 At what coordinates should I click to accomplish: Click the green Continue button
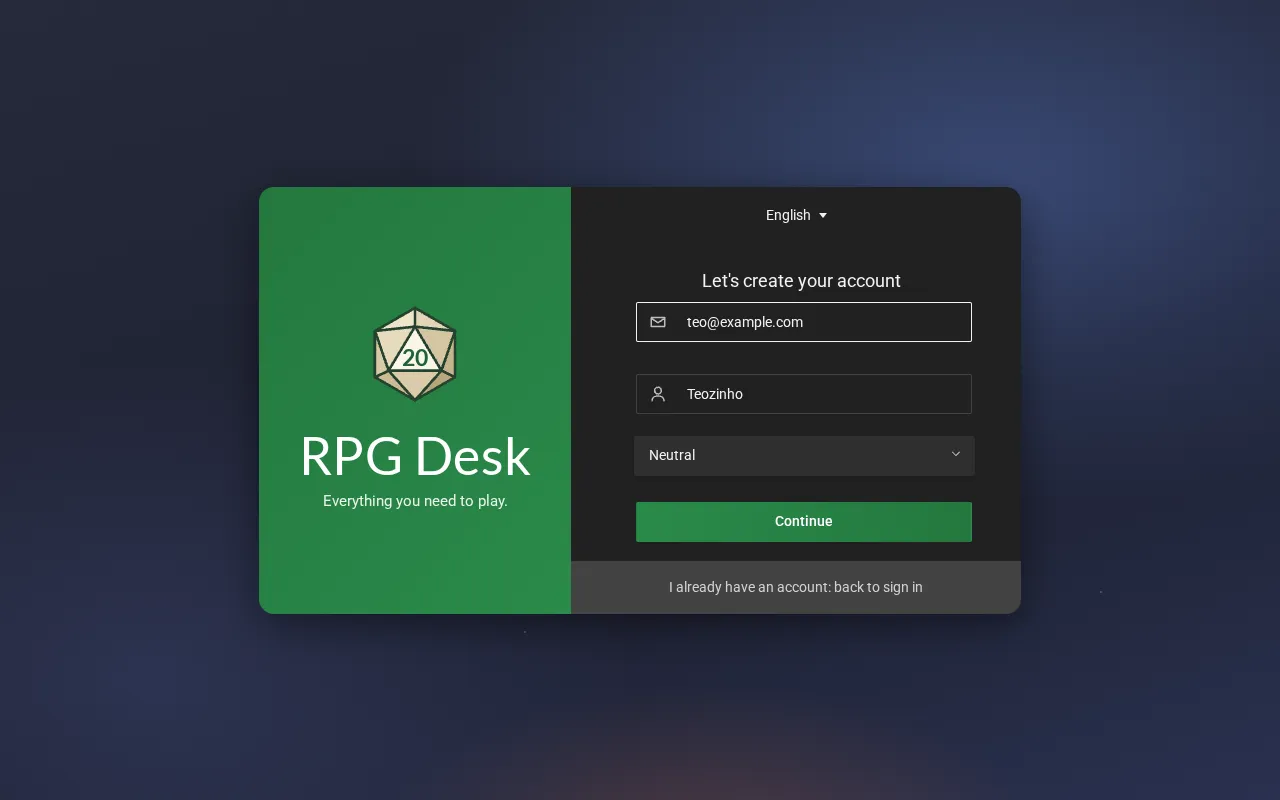pyautogui.click(x=804, y=522)
